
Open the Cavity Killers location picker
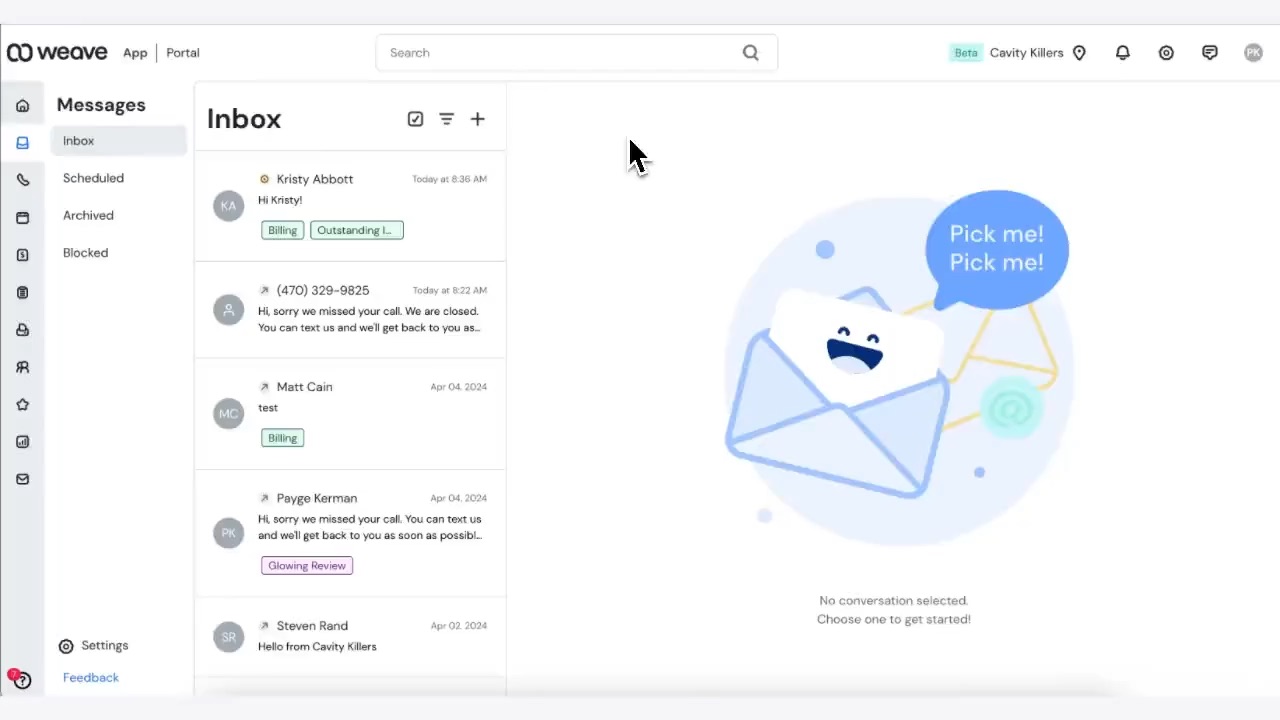pos(1037,53)
